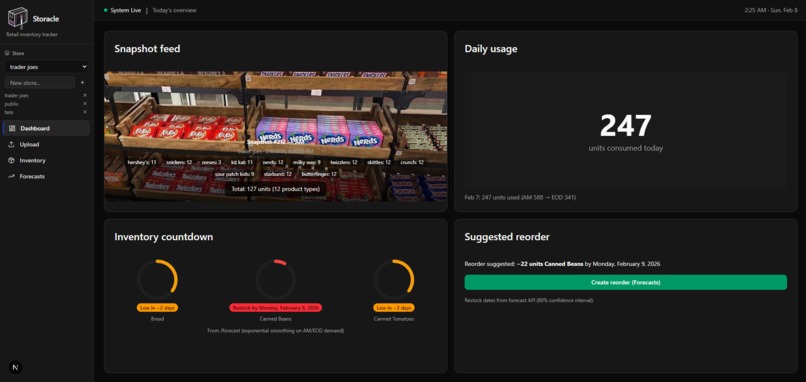The image size is (806, 382).
Task: Click the Daily usage heading
Action: point(491,49)
